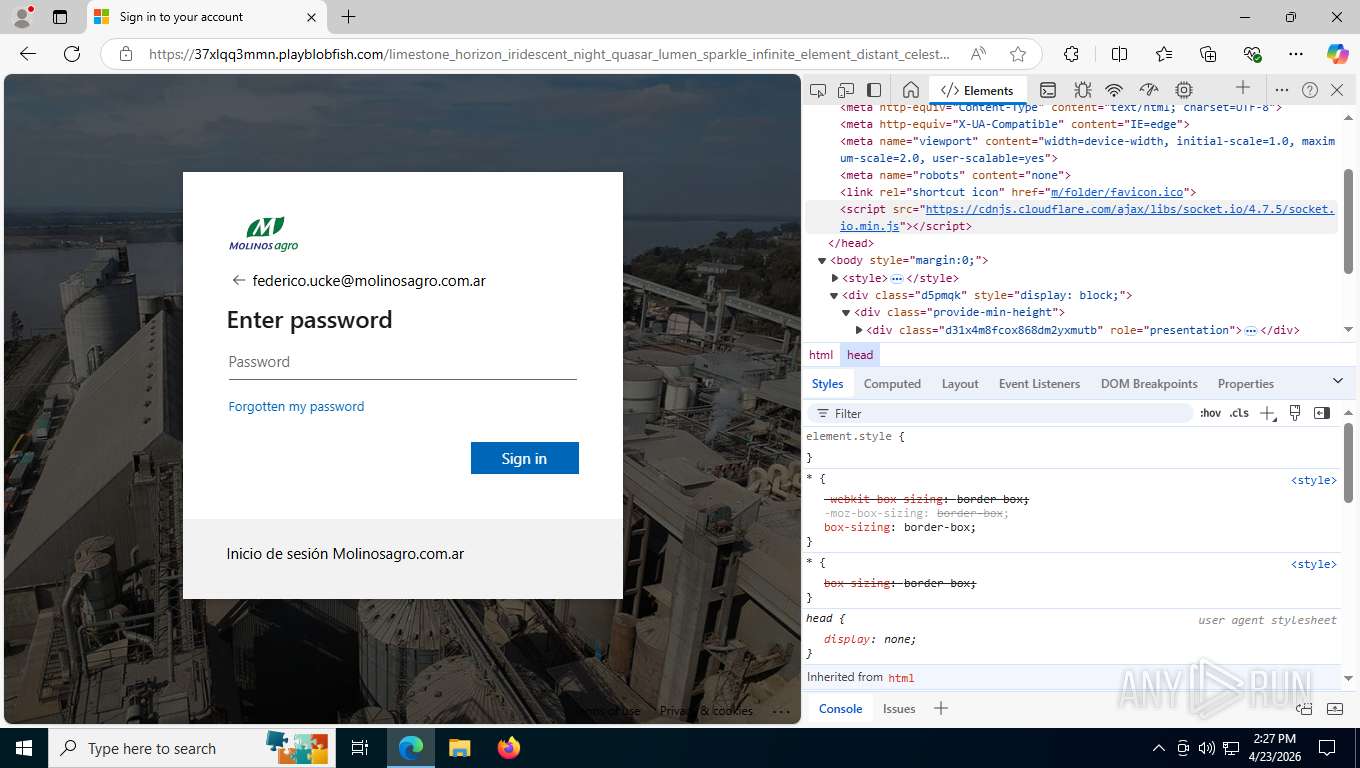Close the DevTools panel
Image resolution: width=1360 pixels, height=768 pixels.
pos(1337,90)
